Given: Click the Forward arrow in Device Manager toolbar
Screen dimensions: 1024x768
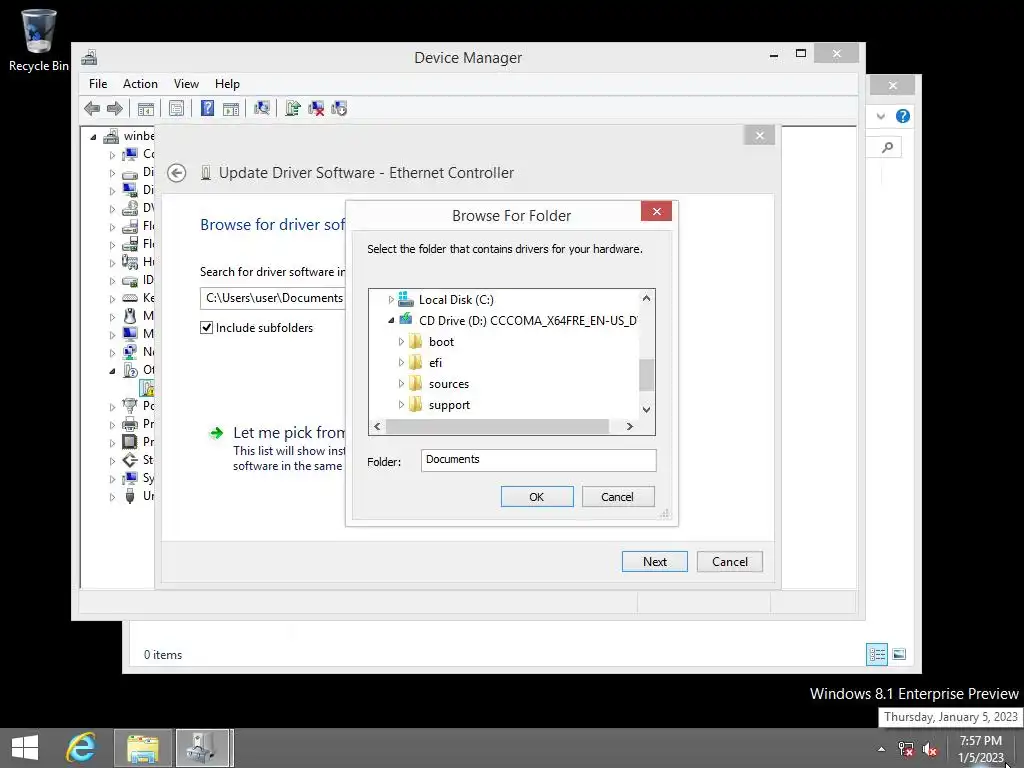Looking at the screenshot, I should pyautogui.click(x=114, y=108).
